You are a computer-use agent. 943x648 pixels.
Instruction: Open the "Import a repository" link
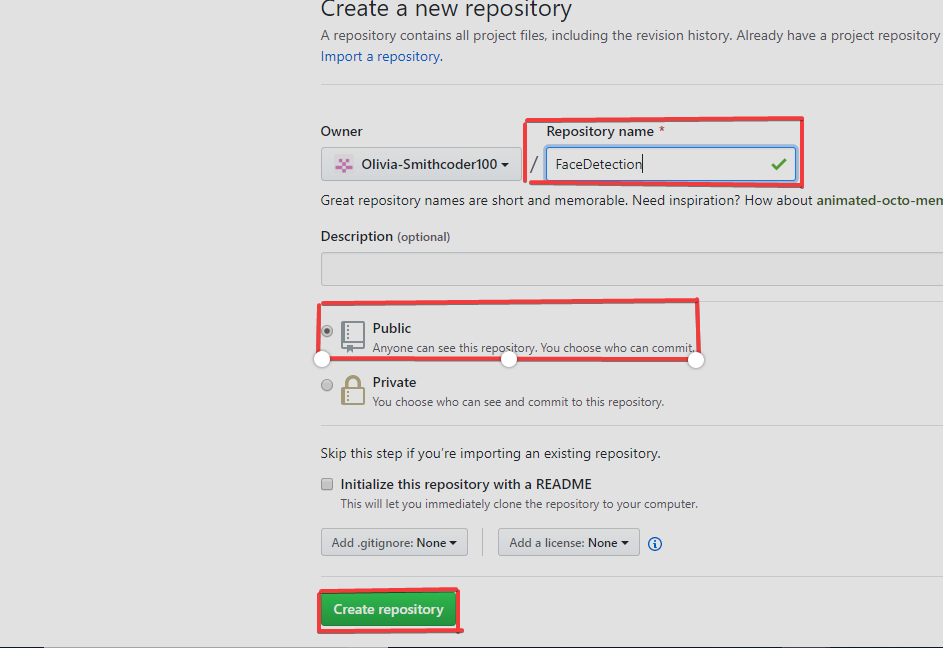(379, 56)
